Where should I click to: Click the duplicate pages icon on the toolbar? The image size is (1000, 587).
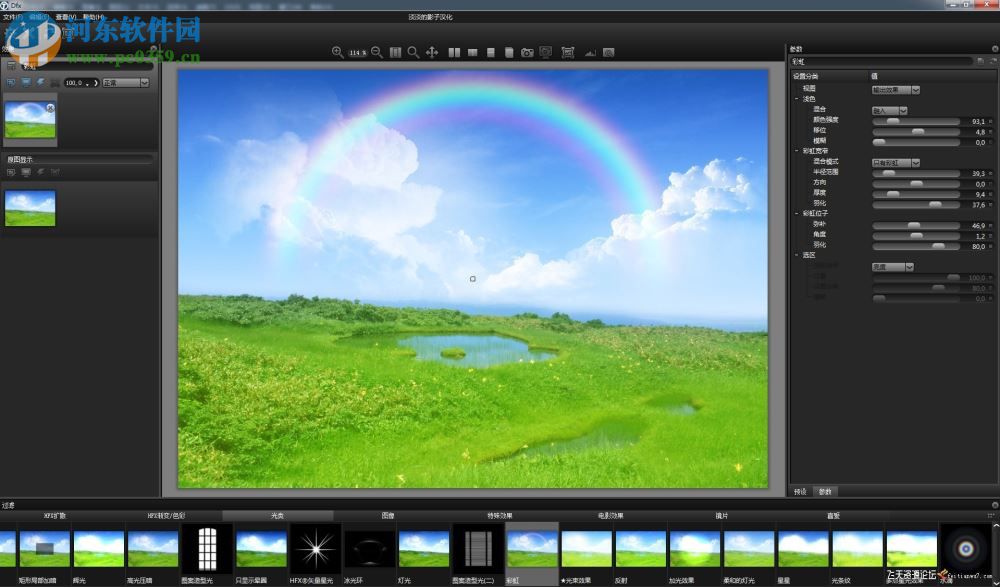(510, 52)
